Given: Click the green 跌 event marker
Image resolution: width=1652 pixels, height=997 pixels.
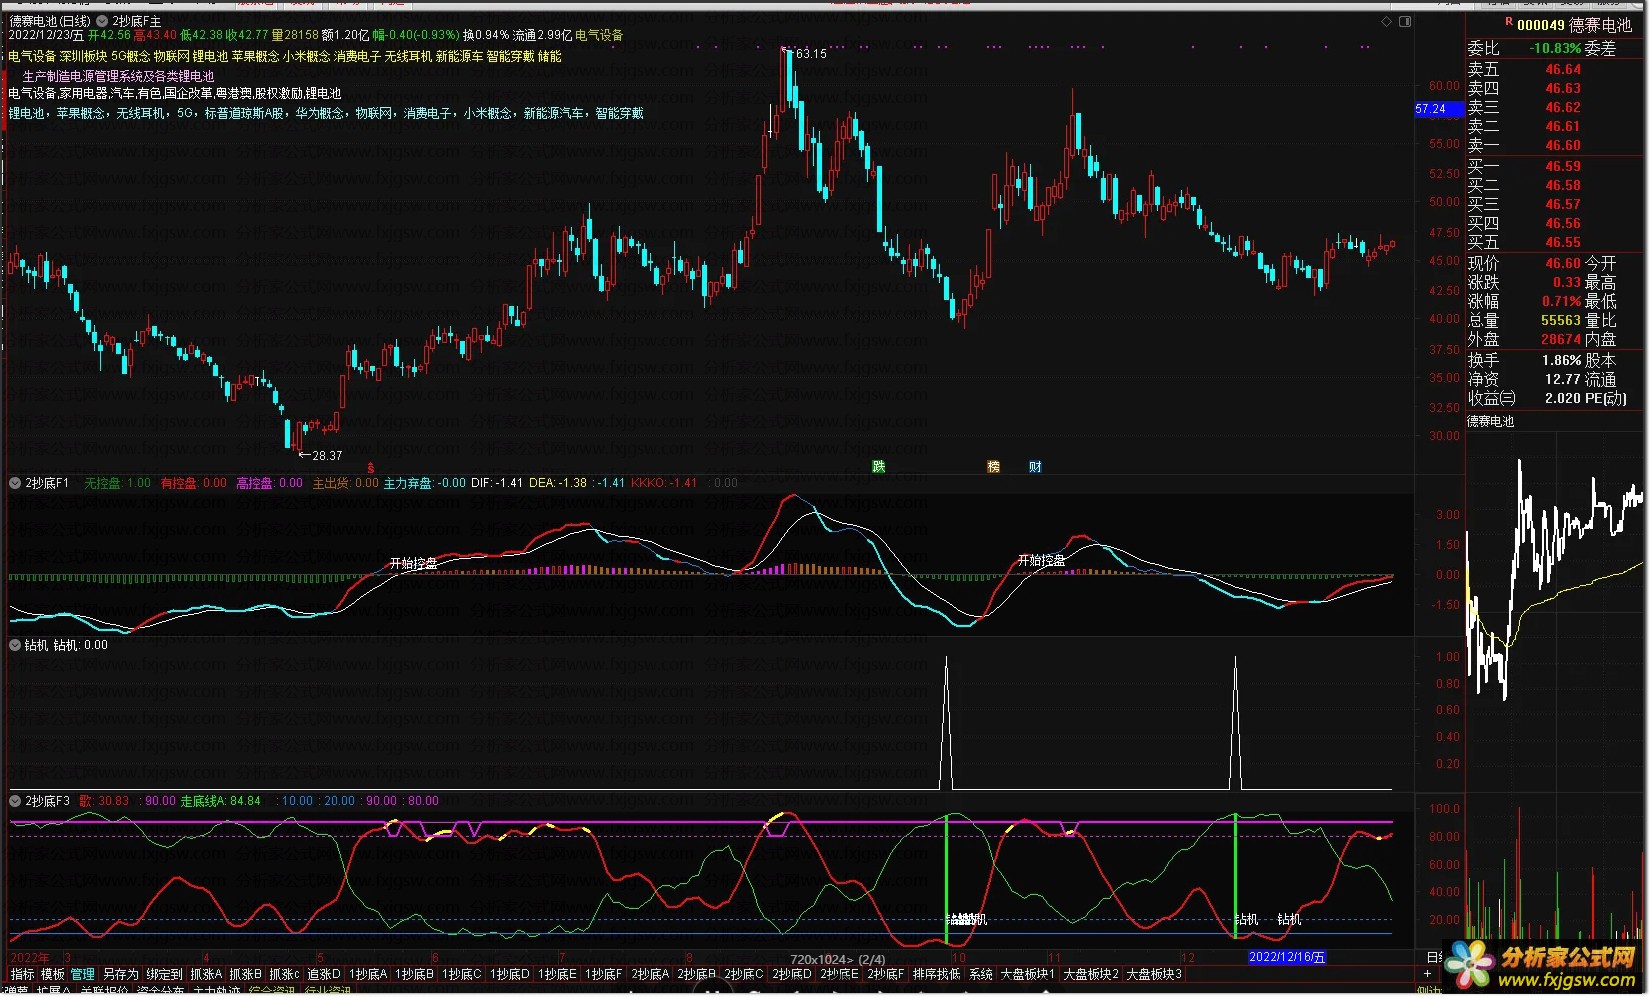Looking at the screenshot, I should coord(879,467).
